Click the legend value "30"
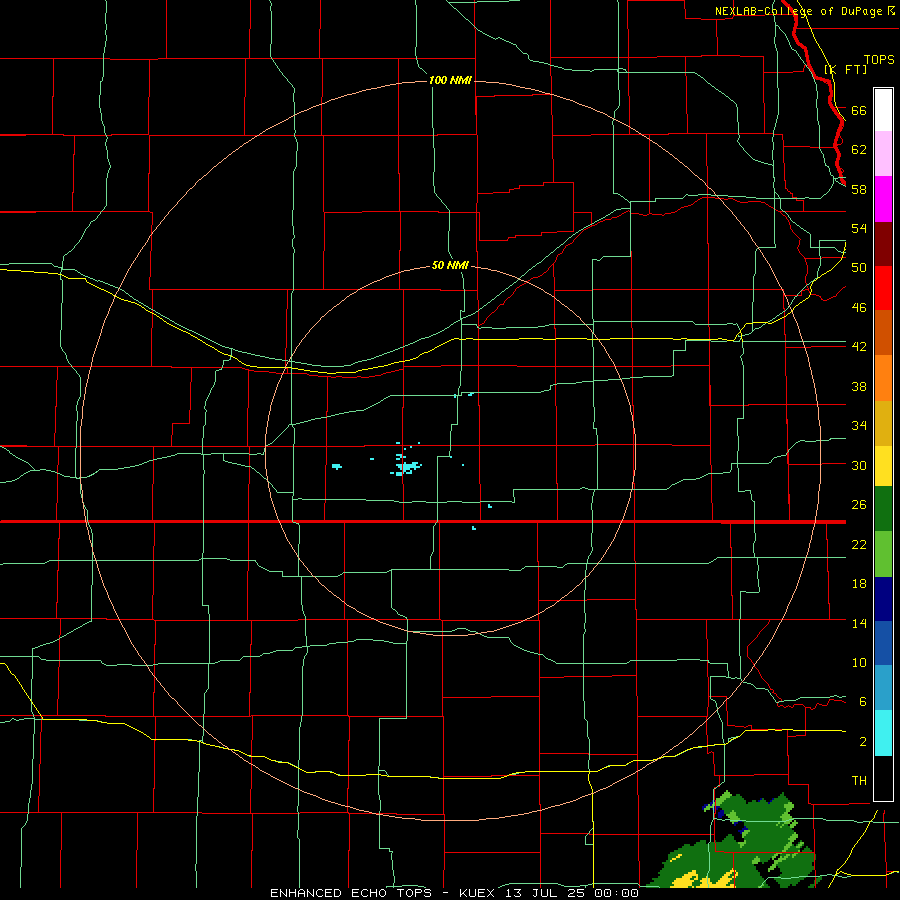This screenshot has height=900, width=900. click(859, 465)
